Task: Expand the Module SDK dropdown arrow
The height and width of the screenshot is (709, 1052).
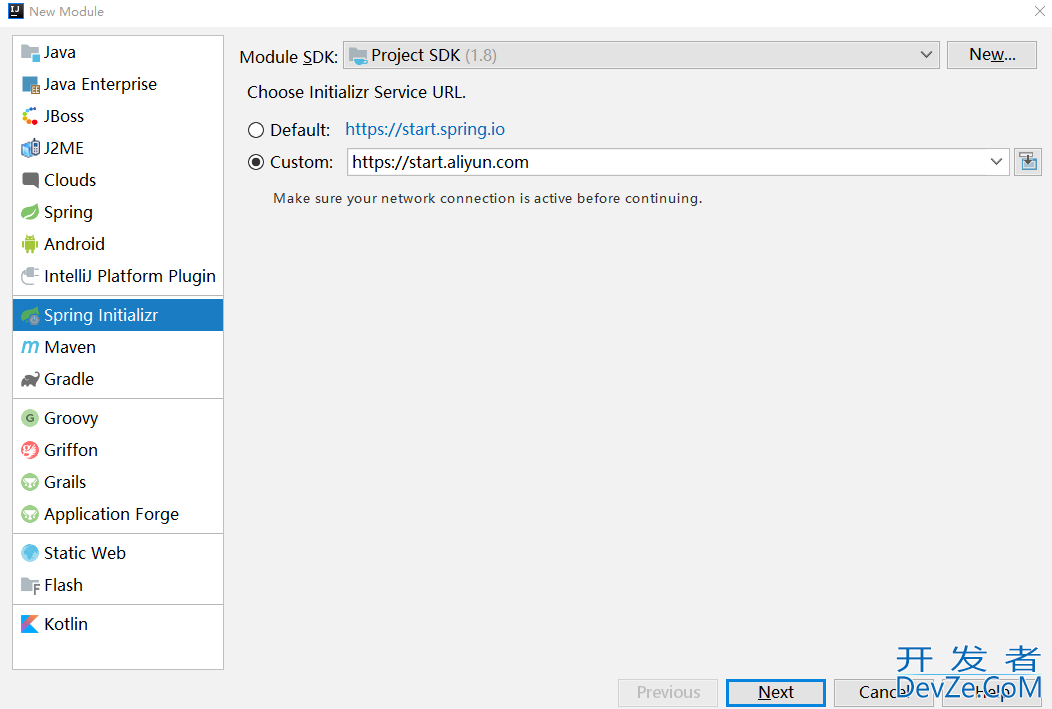Action: click(926, 55)
